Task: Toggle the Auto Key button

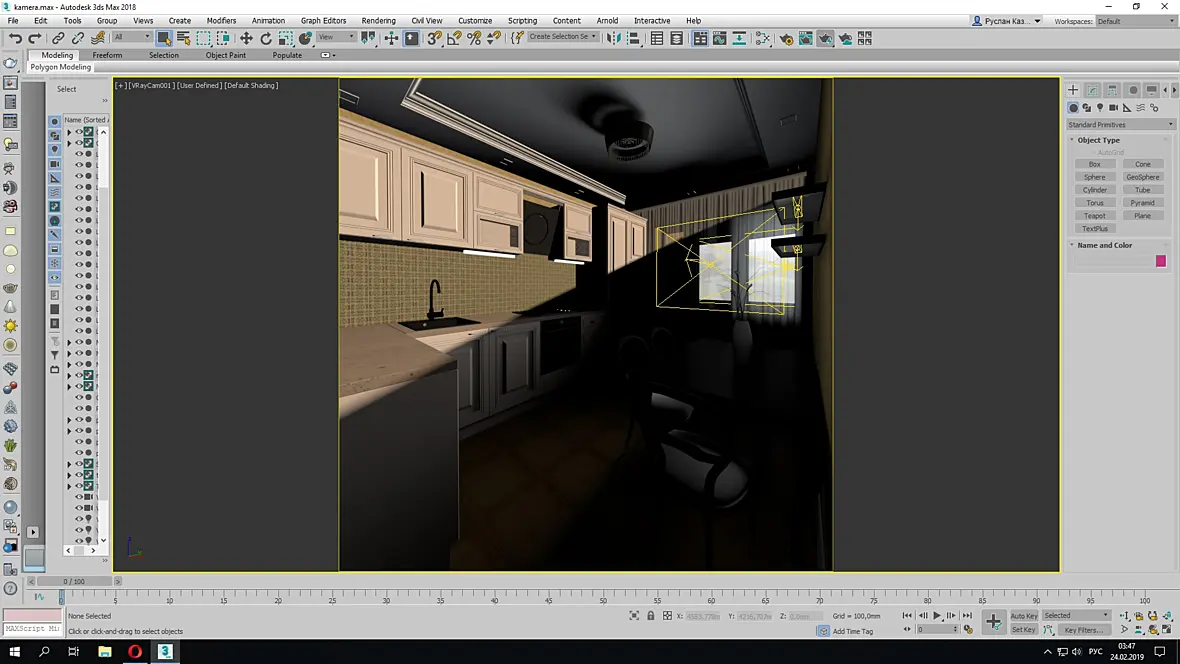Action: (1023, 616)
